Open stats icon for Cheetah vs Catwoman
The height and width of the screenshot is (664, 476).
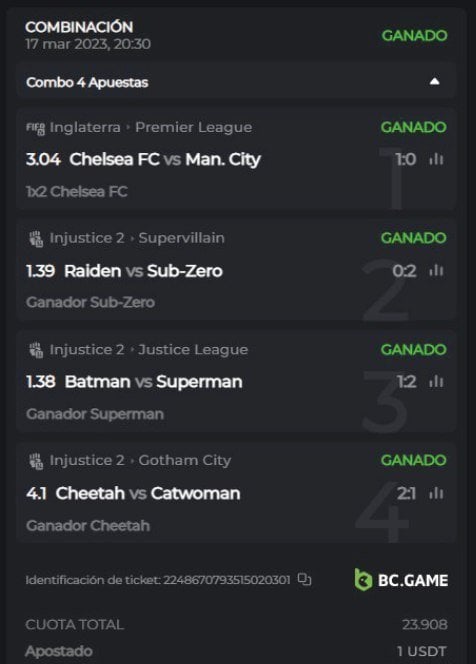[436, 493]
